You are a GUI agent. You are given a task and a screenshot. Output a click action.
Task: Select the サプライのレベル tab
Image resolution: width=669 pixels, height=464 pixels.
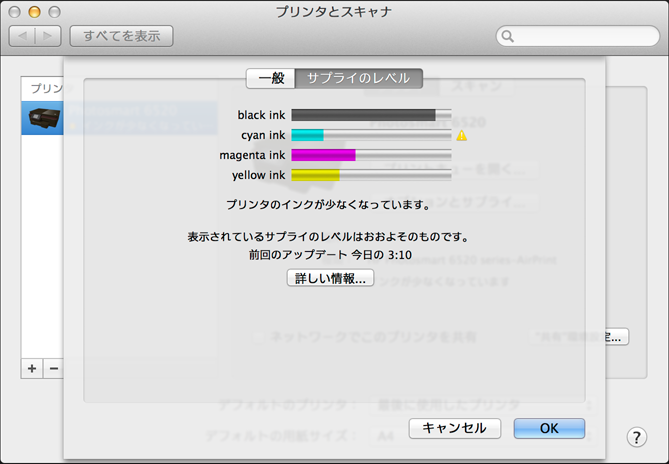tap(359, 78)
